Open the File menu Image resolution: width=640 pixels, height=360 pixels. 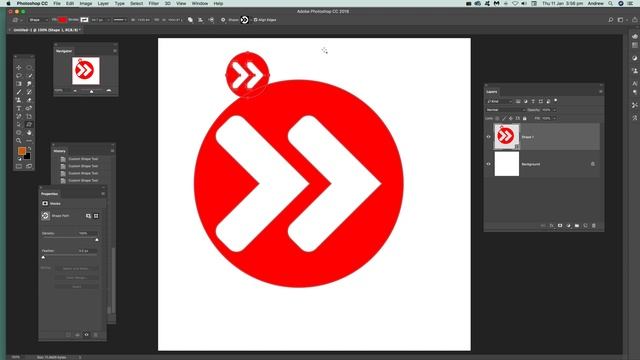click(x=57, y=3)
